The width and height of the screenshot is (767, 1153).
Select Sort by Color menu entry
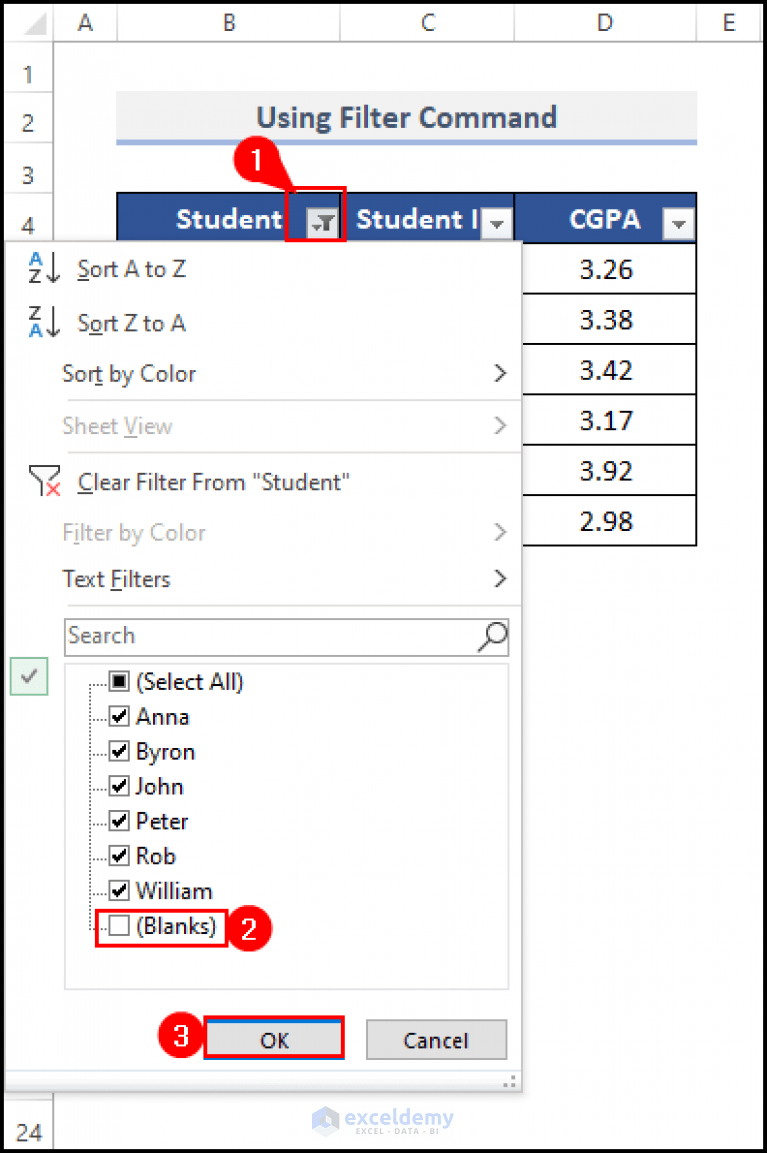click(129, 374)
